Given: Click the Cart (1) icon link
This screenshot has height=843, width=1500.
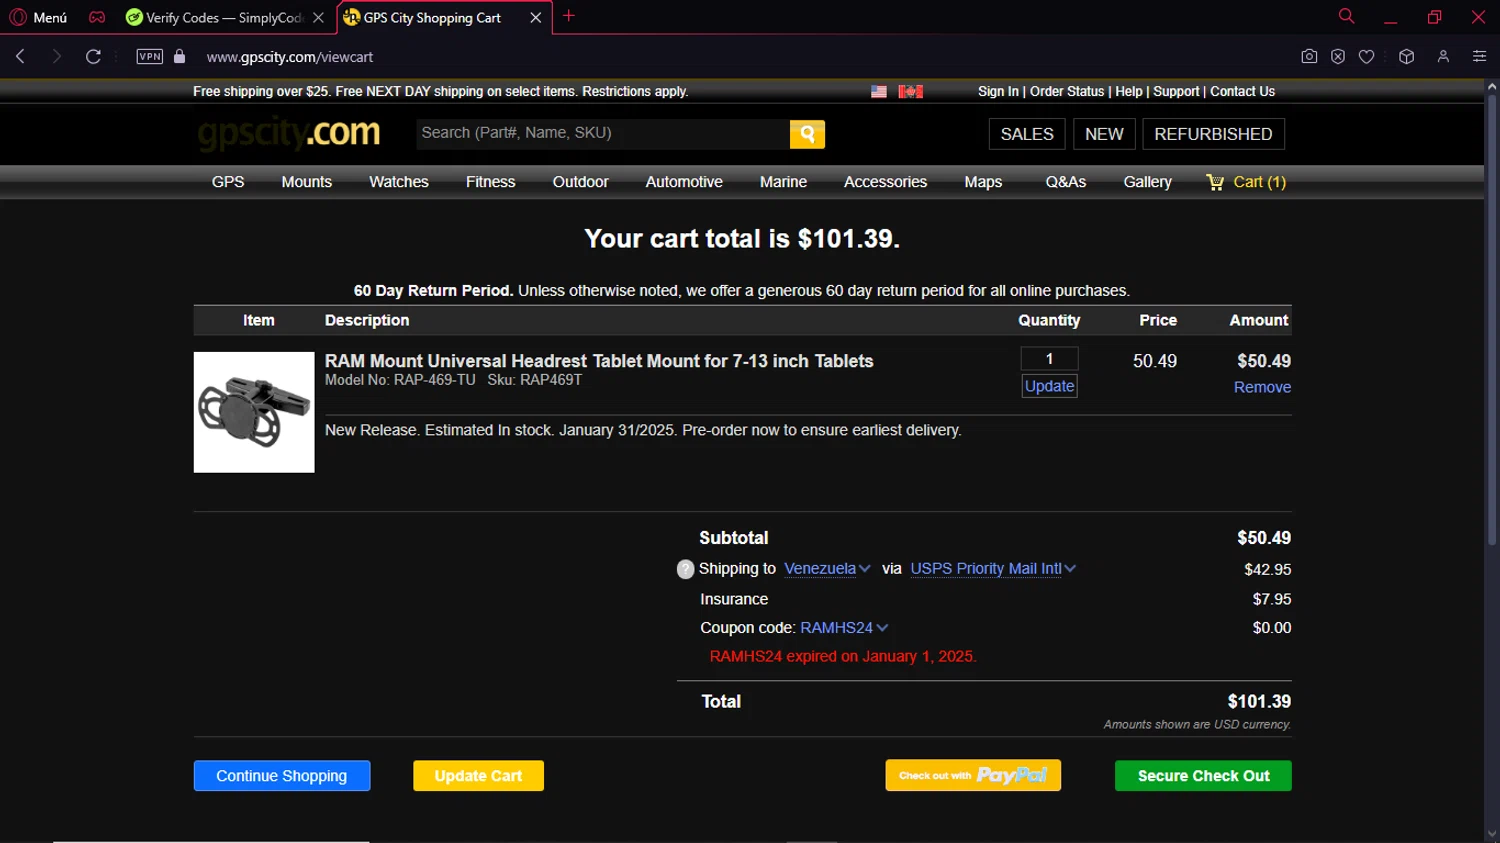Looking at the screenshot, I should click(1246, 182).
